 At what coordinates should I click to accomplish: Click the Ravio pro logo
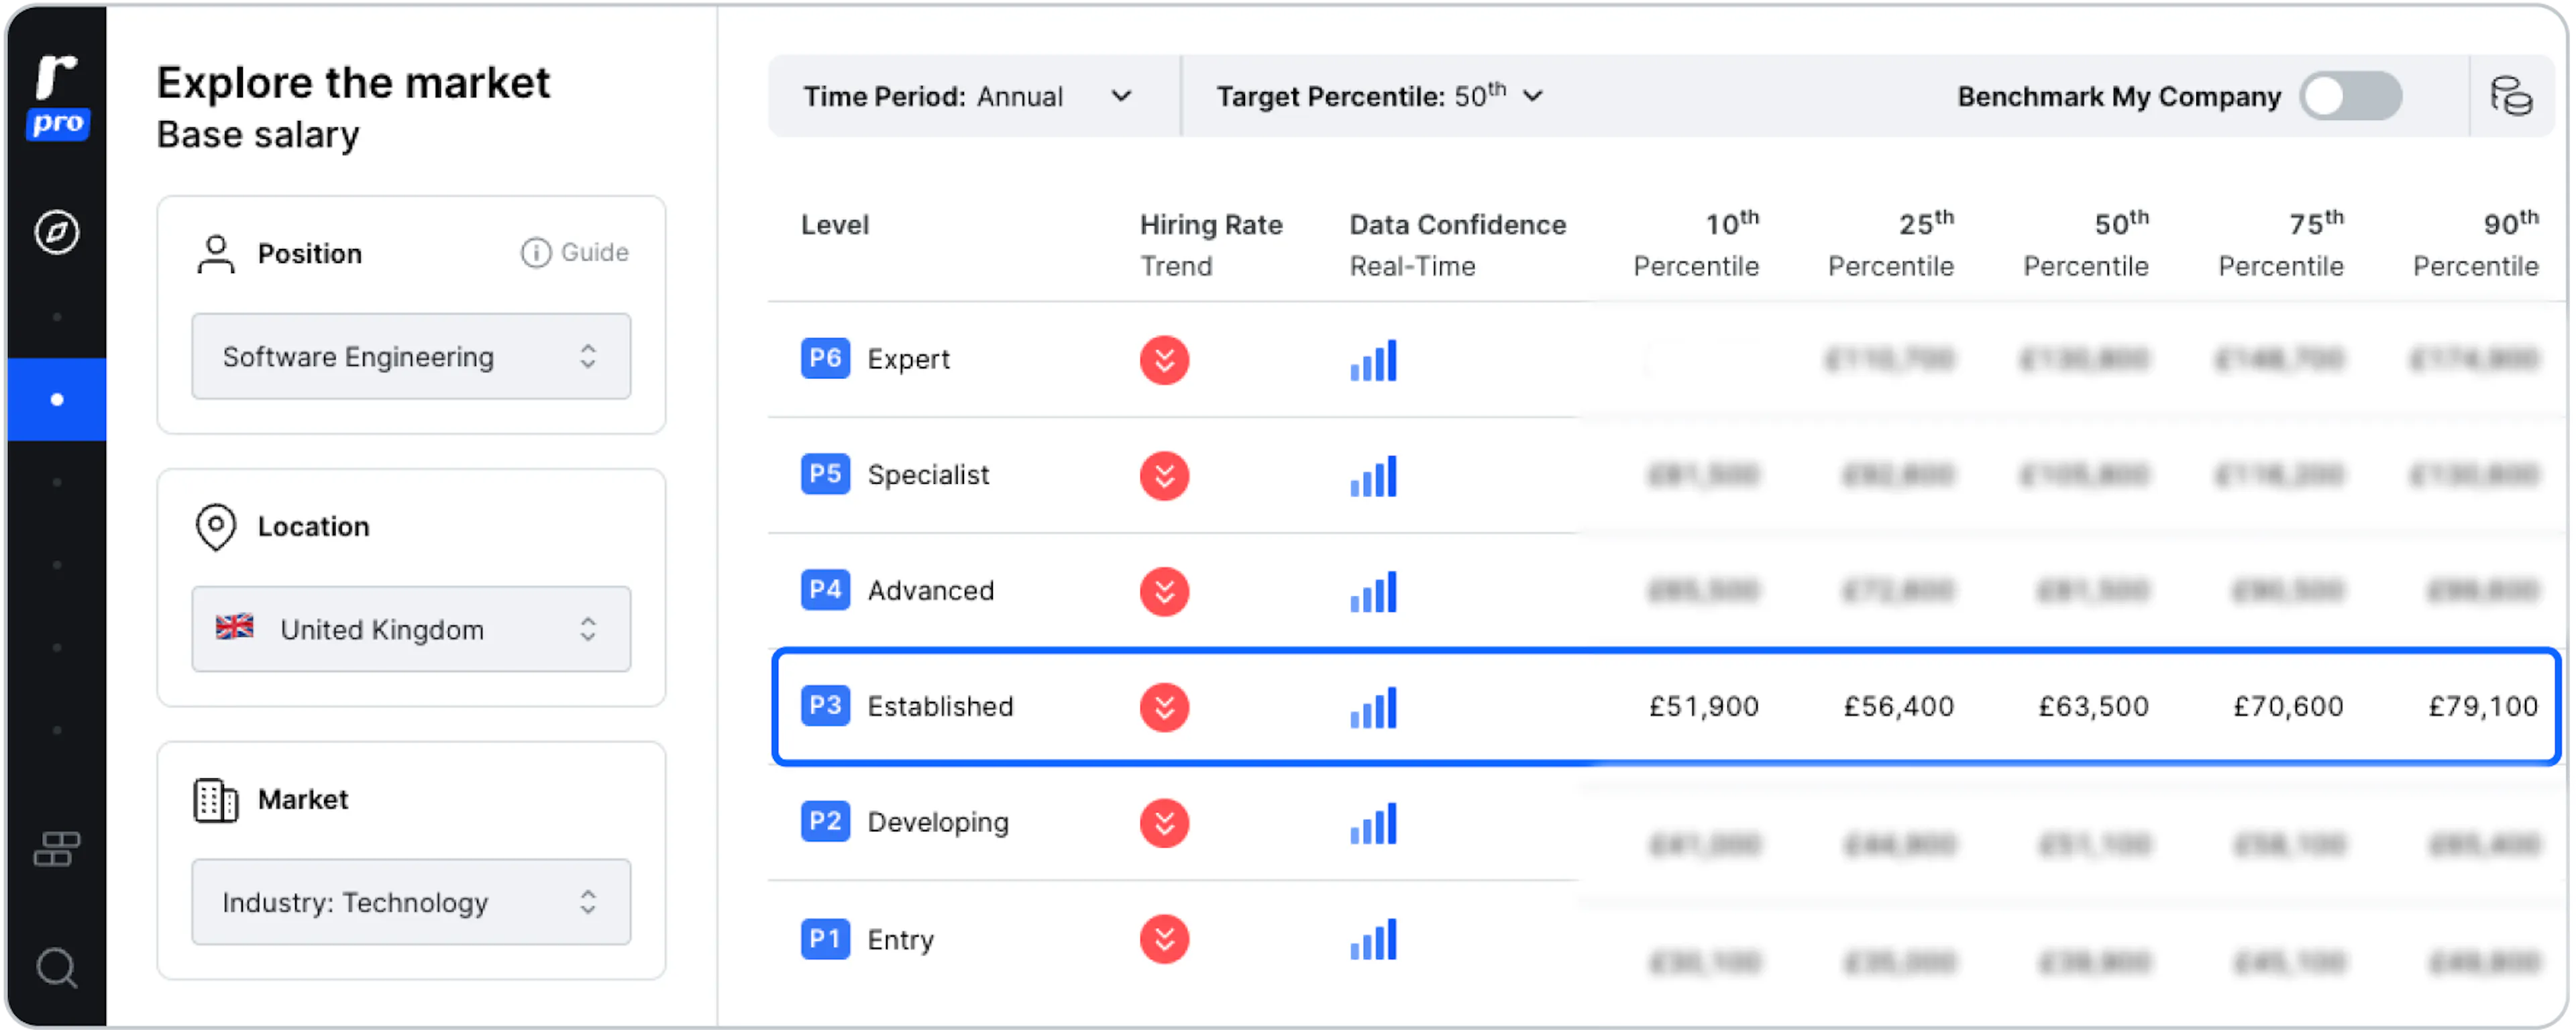click(57, 98)
